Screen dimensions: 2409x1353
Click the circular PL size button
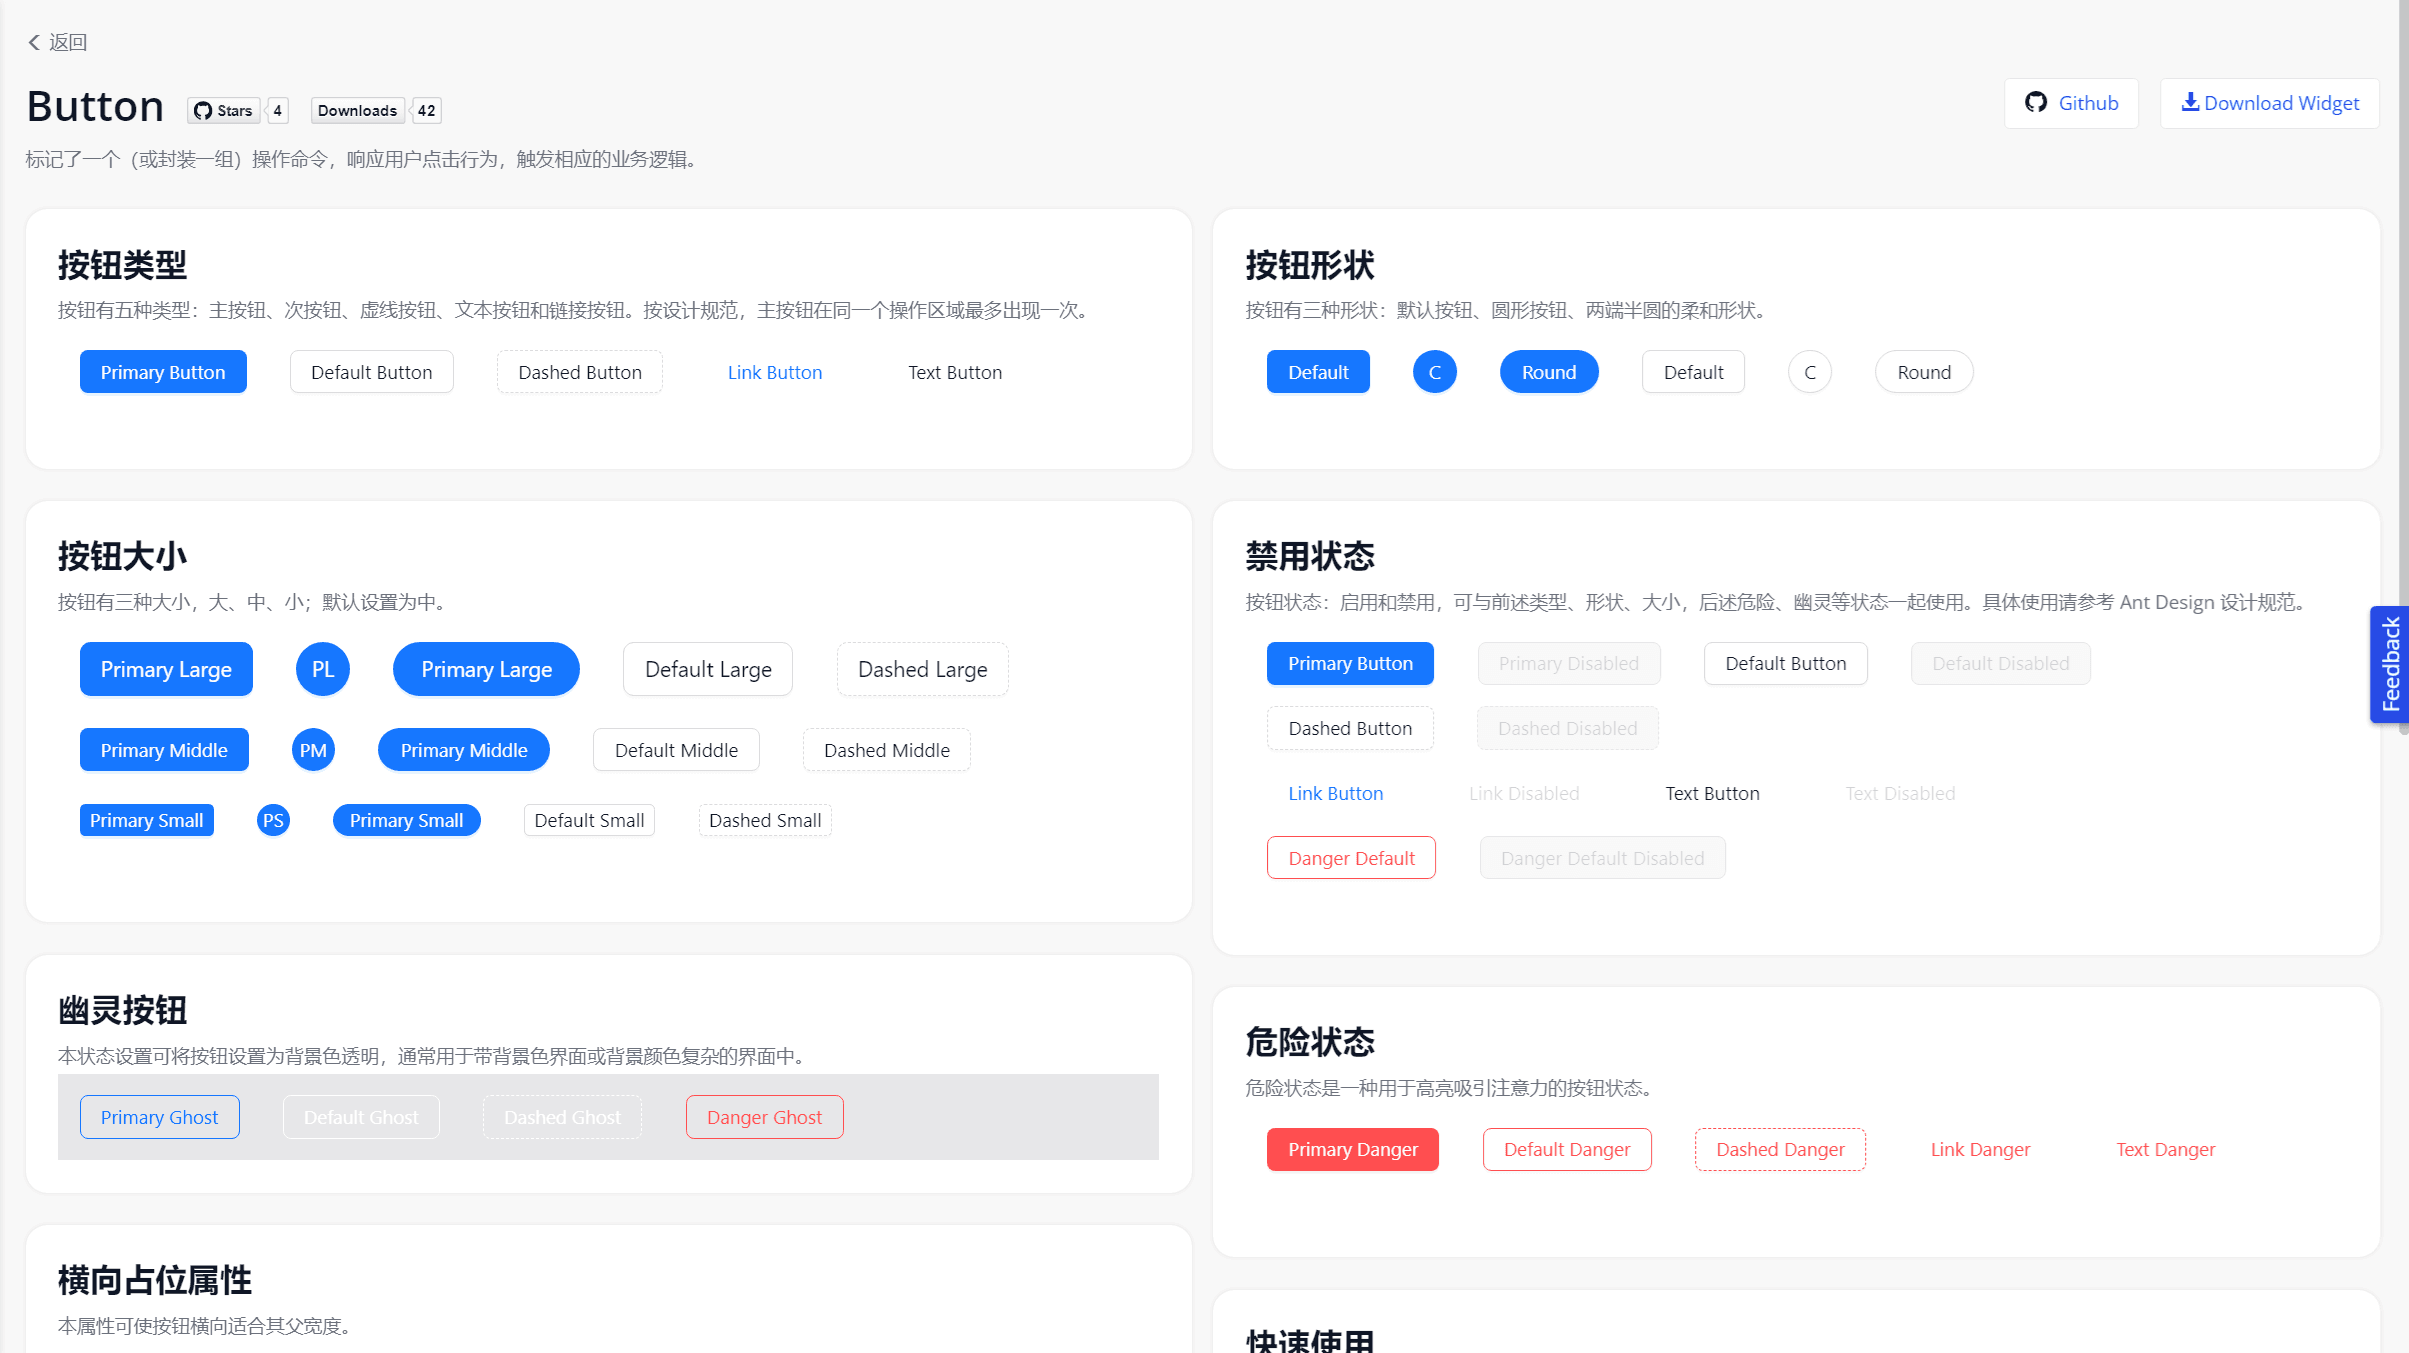(322, 669)
